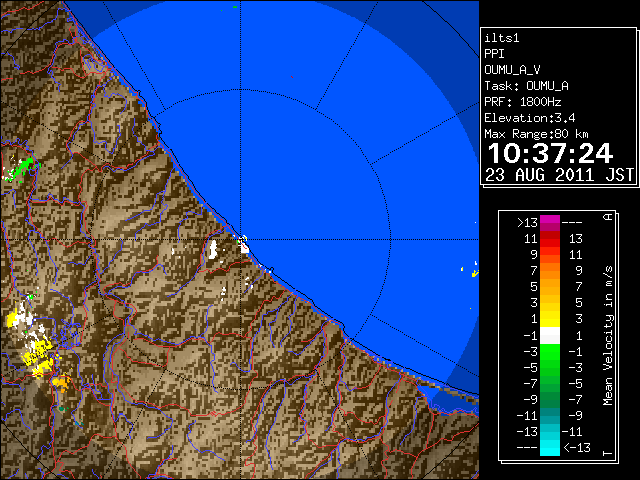640x480 pixels.
Task: Click the '>13' legend label
Action: pyautogui.click(x=527, y=223)
